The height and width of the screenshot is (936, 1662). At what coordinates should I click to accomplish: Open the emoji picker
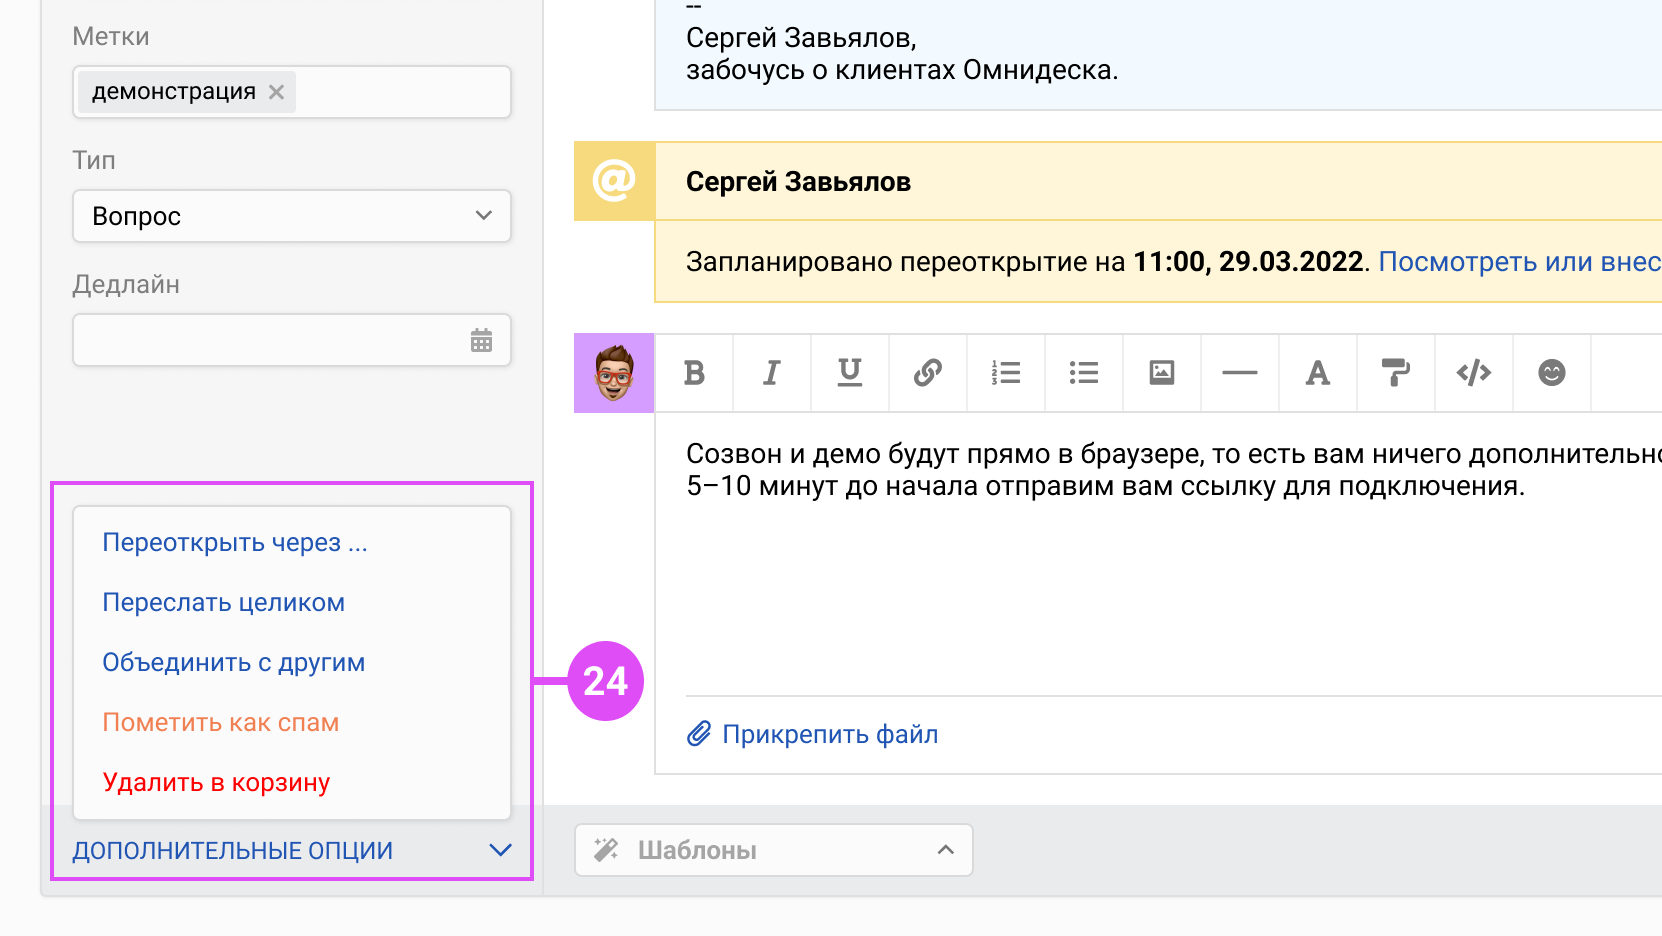pos(1551,373)
